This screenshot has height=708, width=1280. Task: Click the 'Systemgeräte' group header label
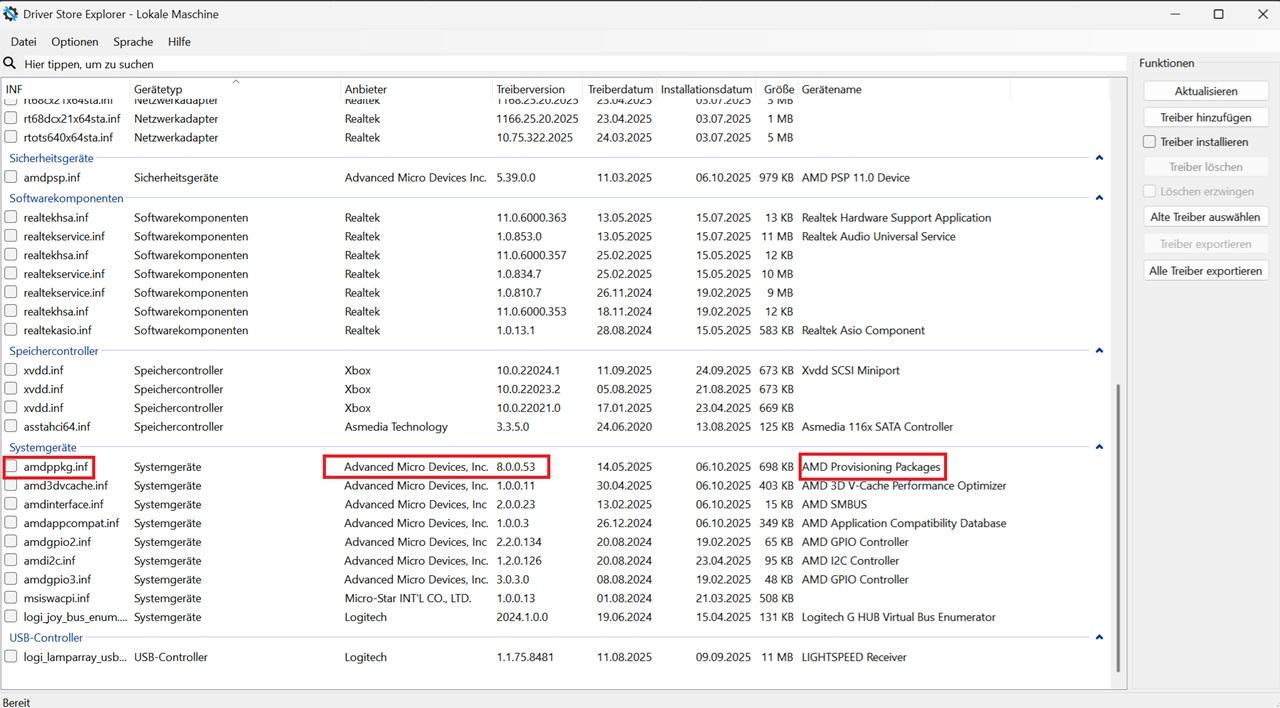point(43,448)
